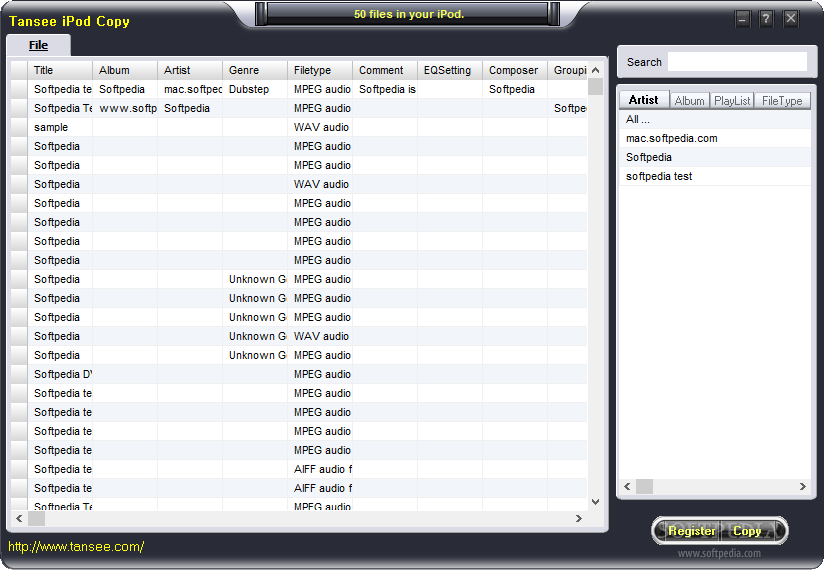Viewport: 824px width, 572px height.
Task: Click the Register button
Action: [691, 531]
